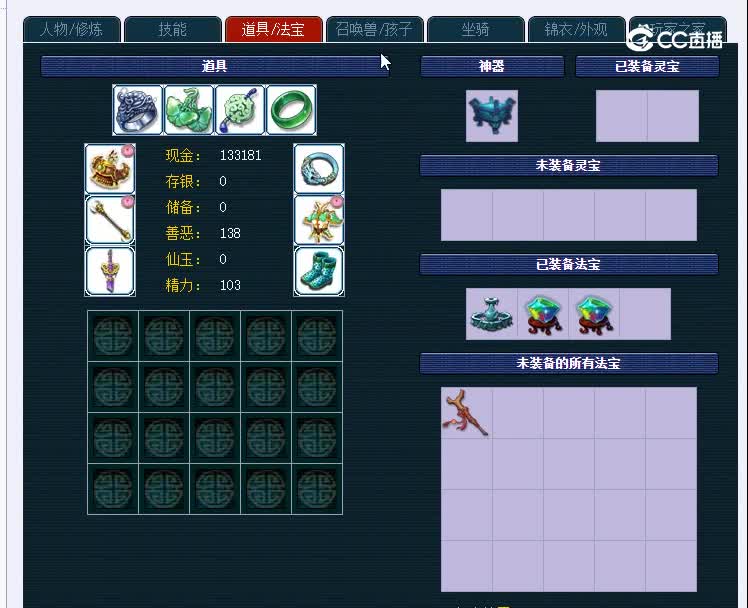The image size is (748, 608).
Task: Switch to the 技能 tab
Action: coord(173,30)
